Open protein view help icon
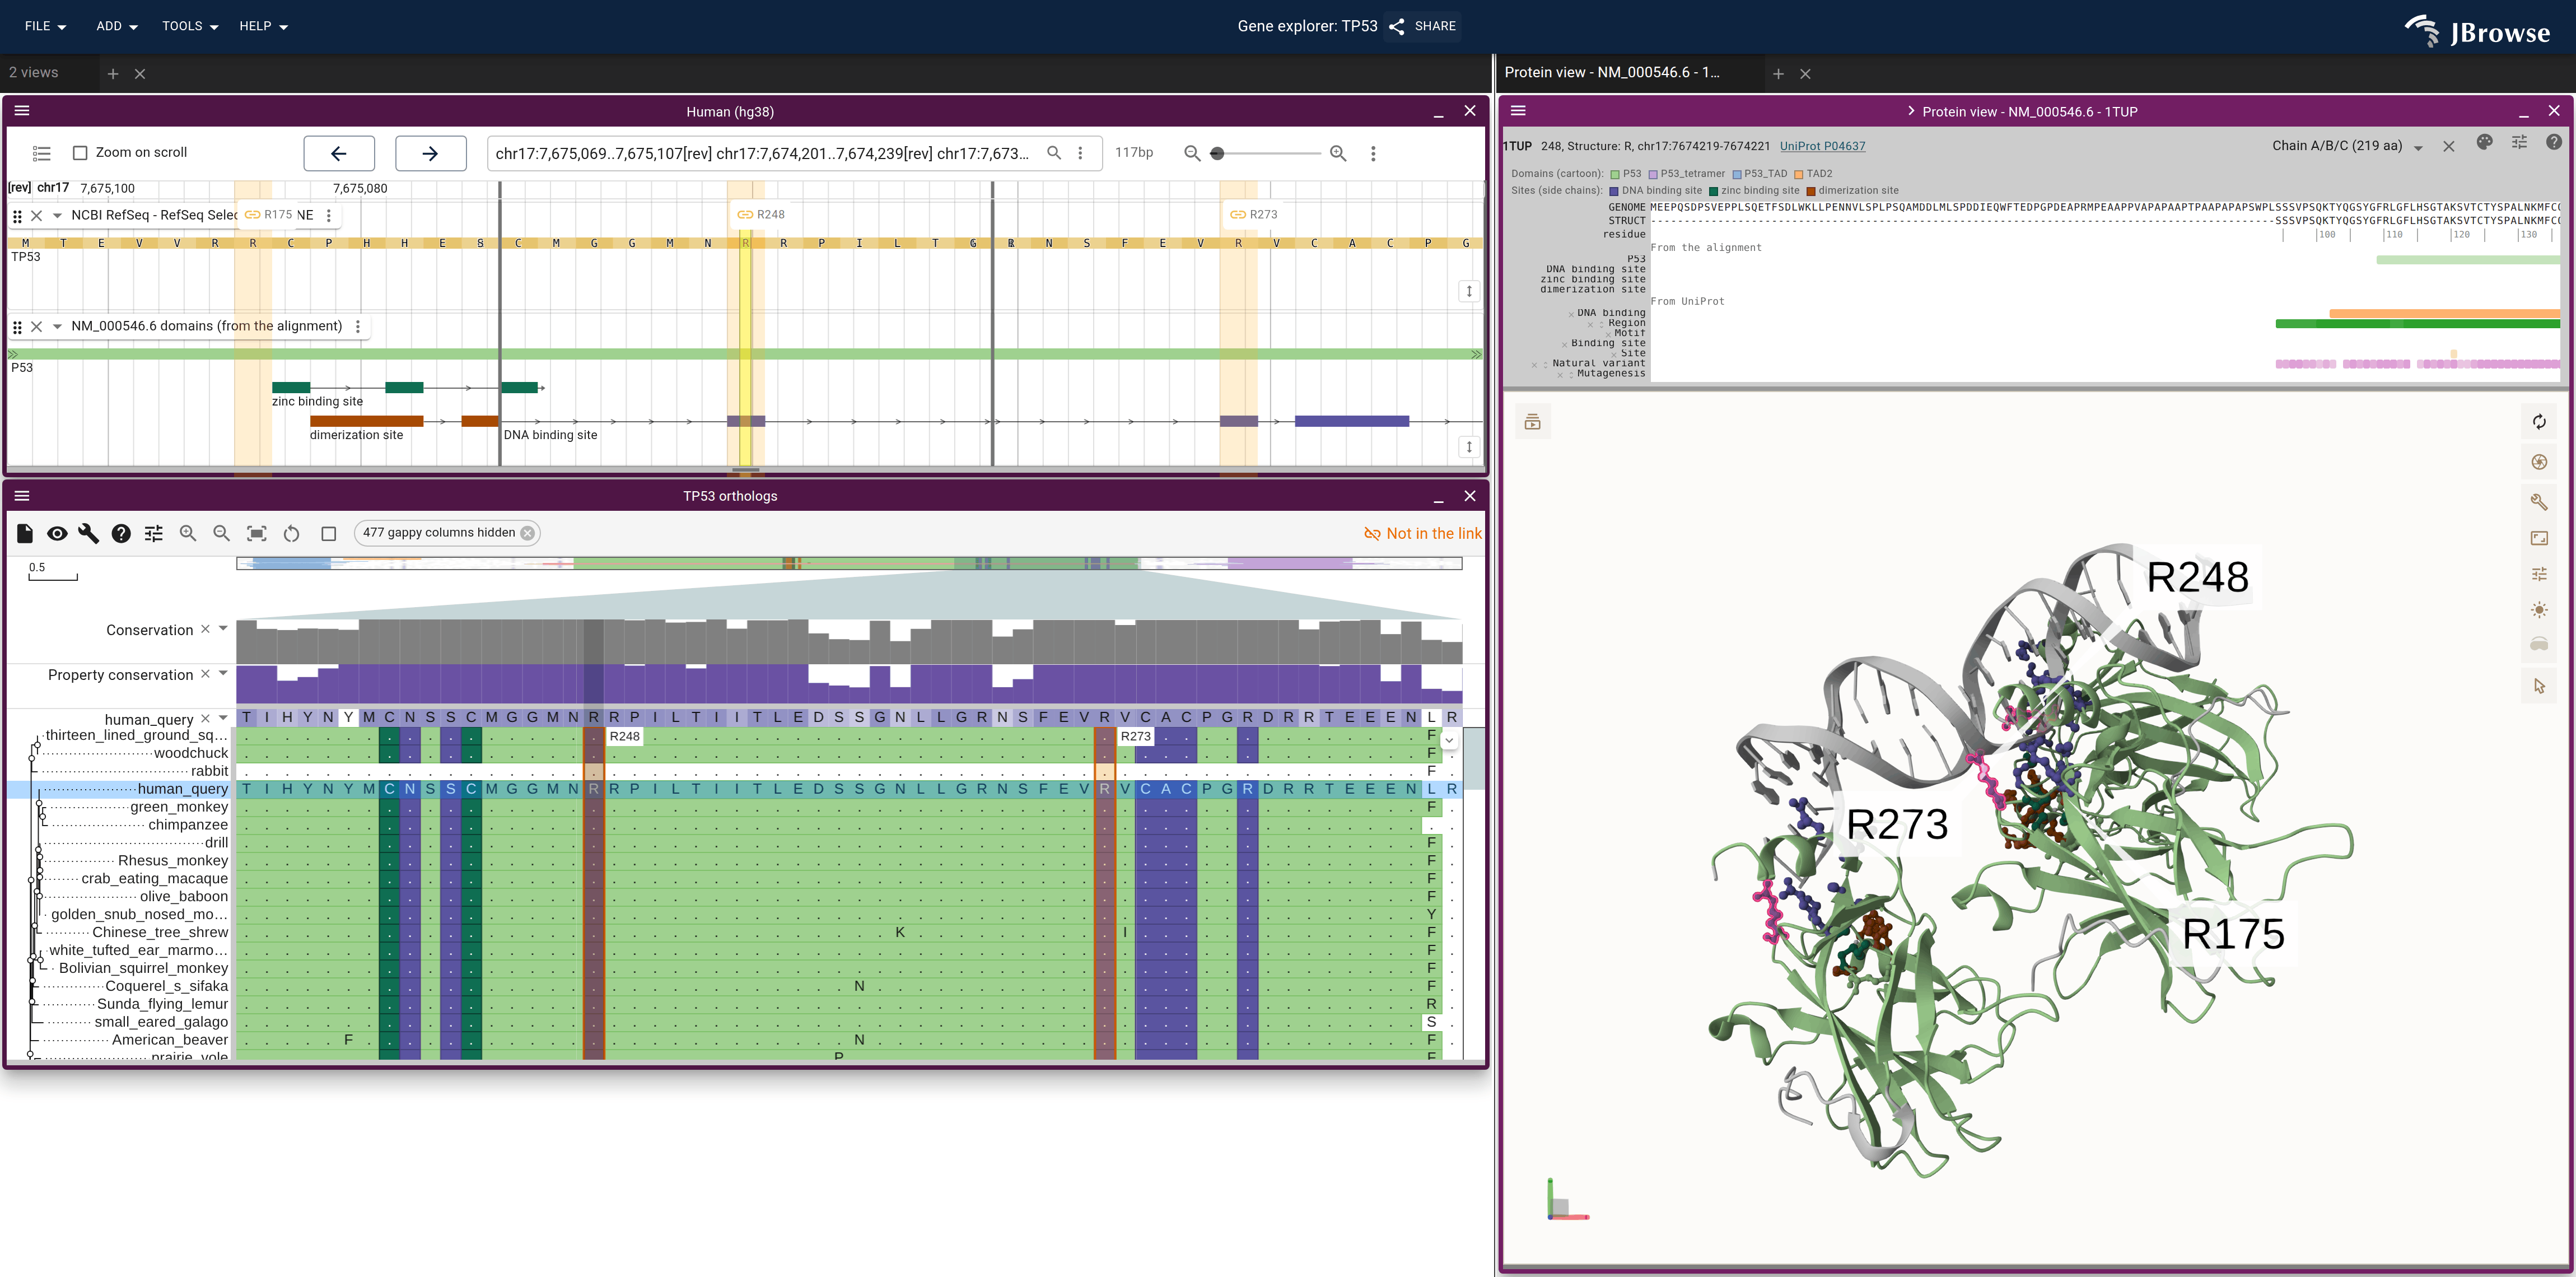Screen dimensions: 2576x1277 [2553, 142]
